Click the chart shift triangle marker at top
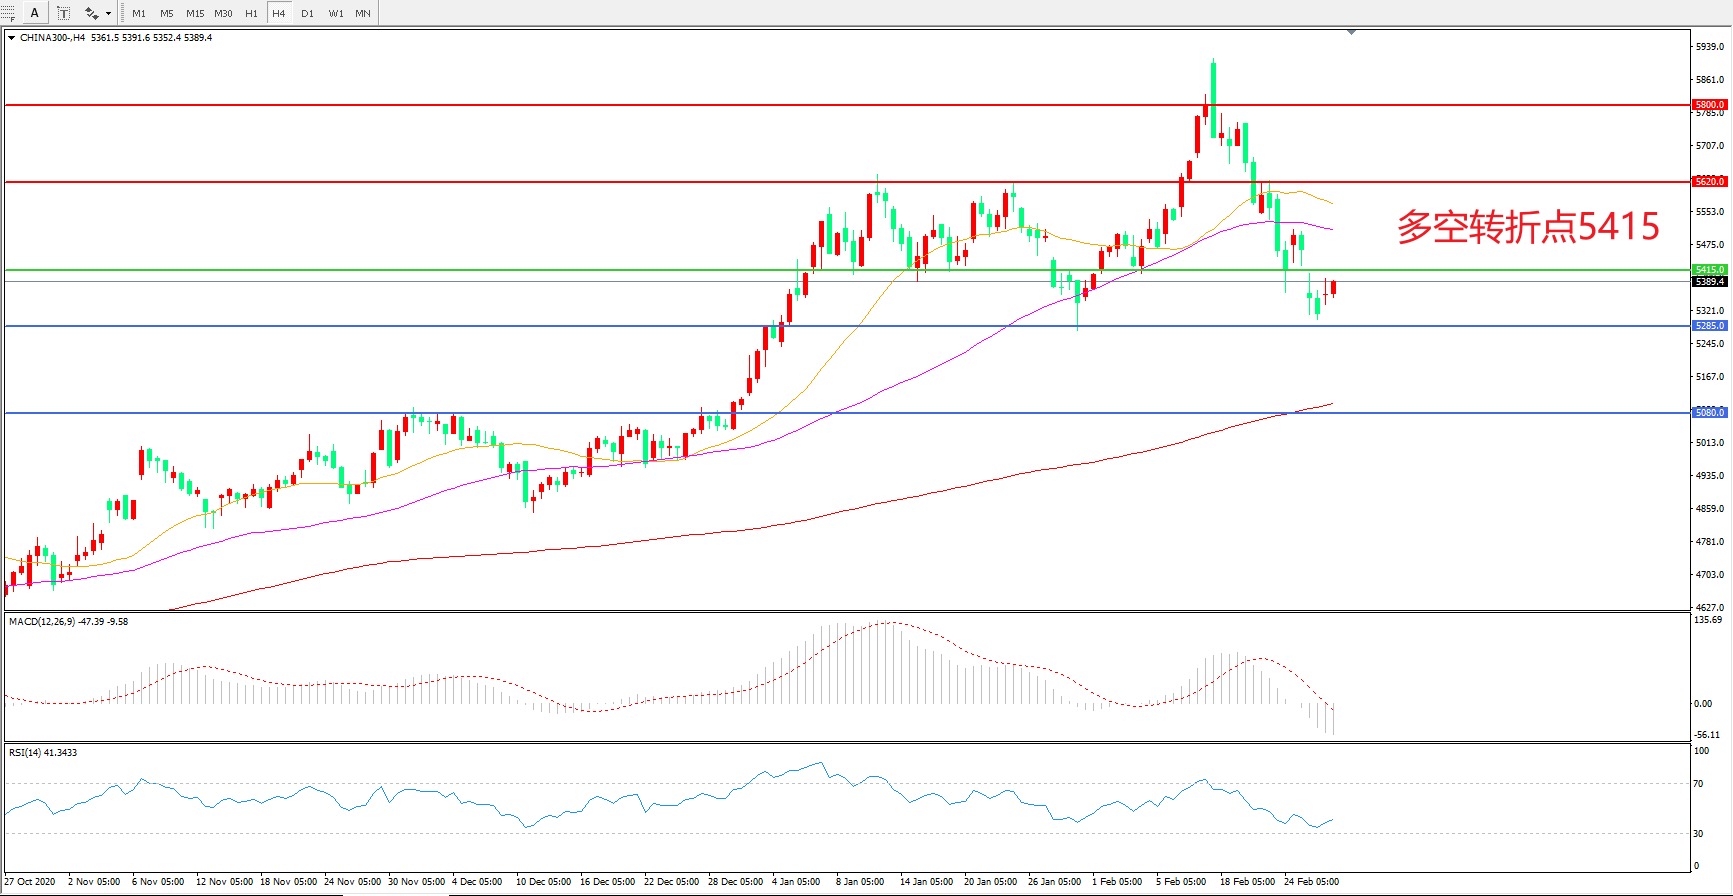Image resolution: width=1733 pixels, height=896 pixels. pos(1351,33)
